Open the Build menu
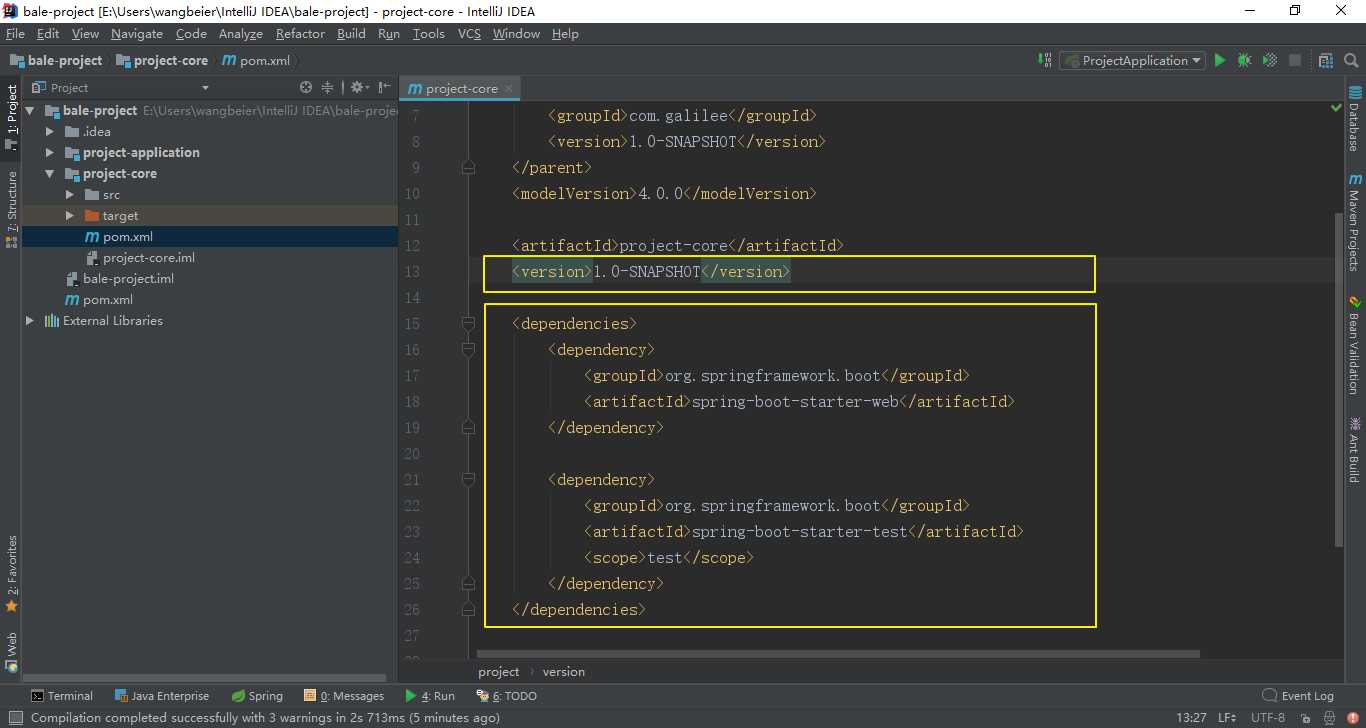This screenshot has height=728, width=1366. point(351,33)
